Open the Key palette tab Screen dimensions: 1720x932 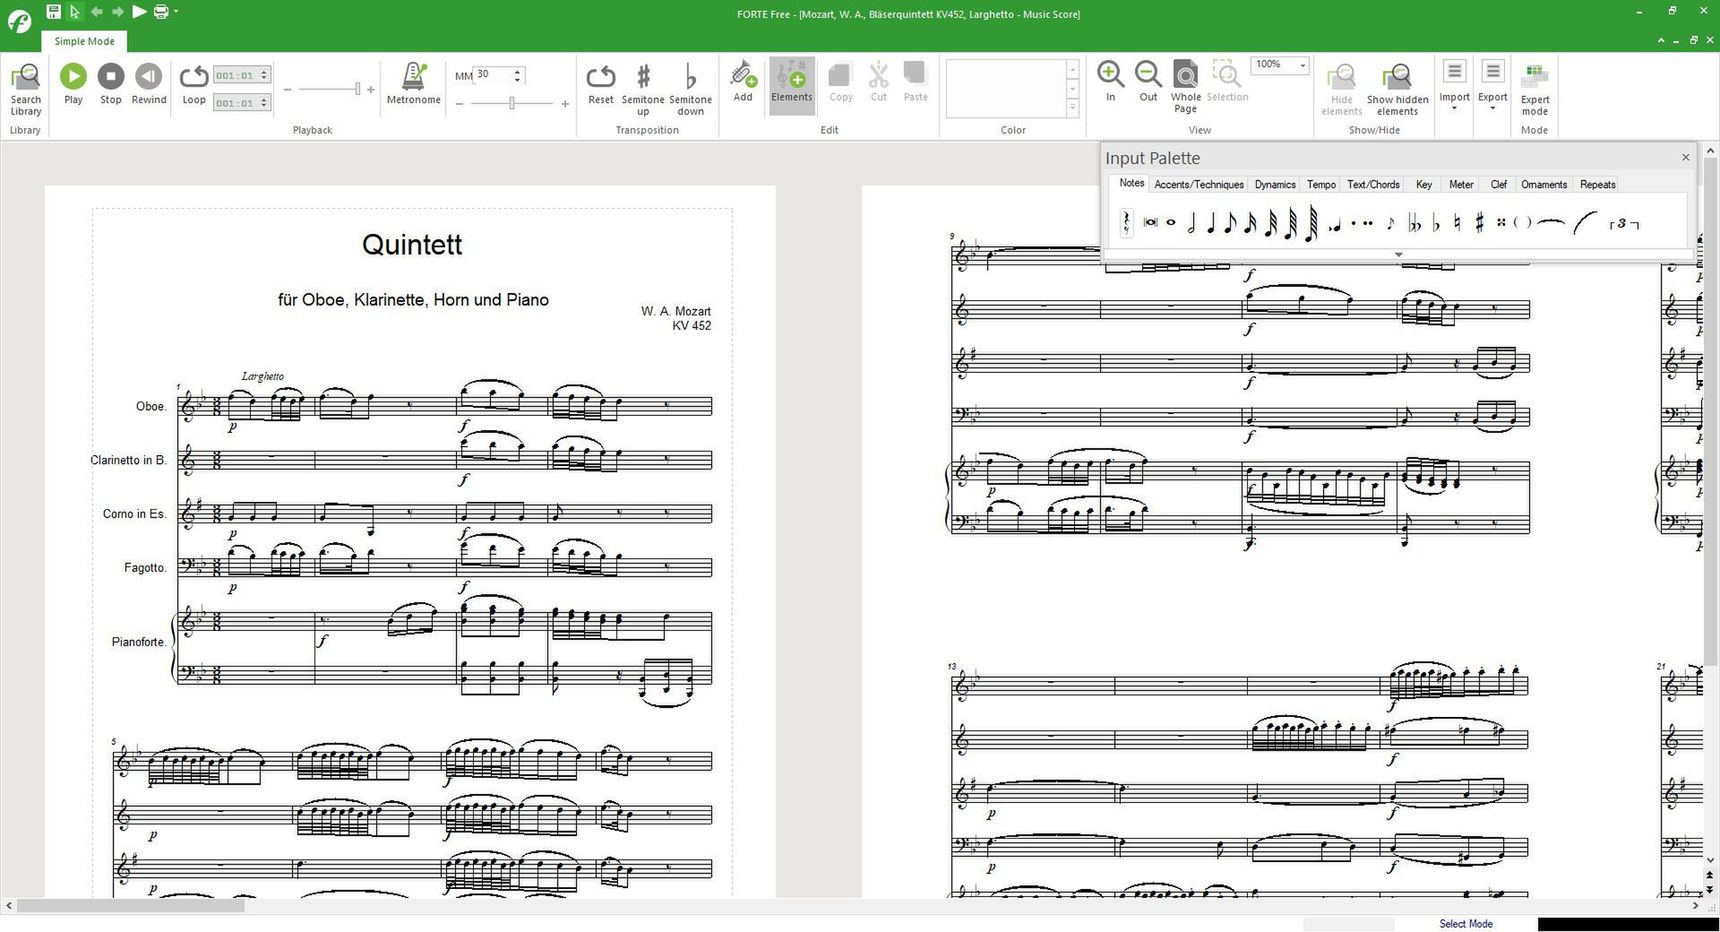point(1424,184)
